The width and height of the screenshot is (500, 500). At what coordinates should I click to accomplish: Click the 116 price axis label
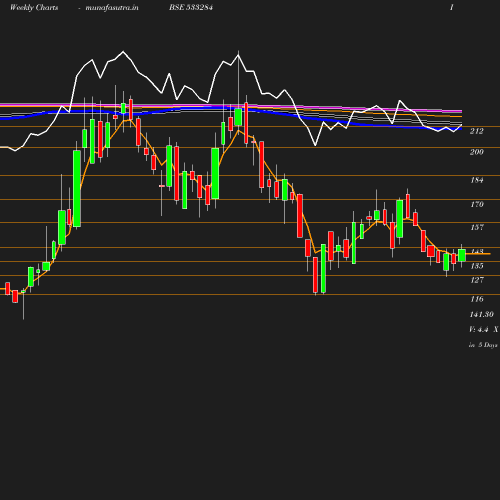[477, 299]
